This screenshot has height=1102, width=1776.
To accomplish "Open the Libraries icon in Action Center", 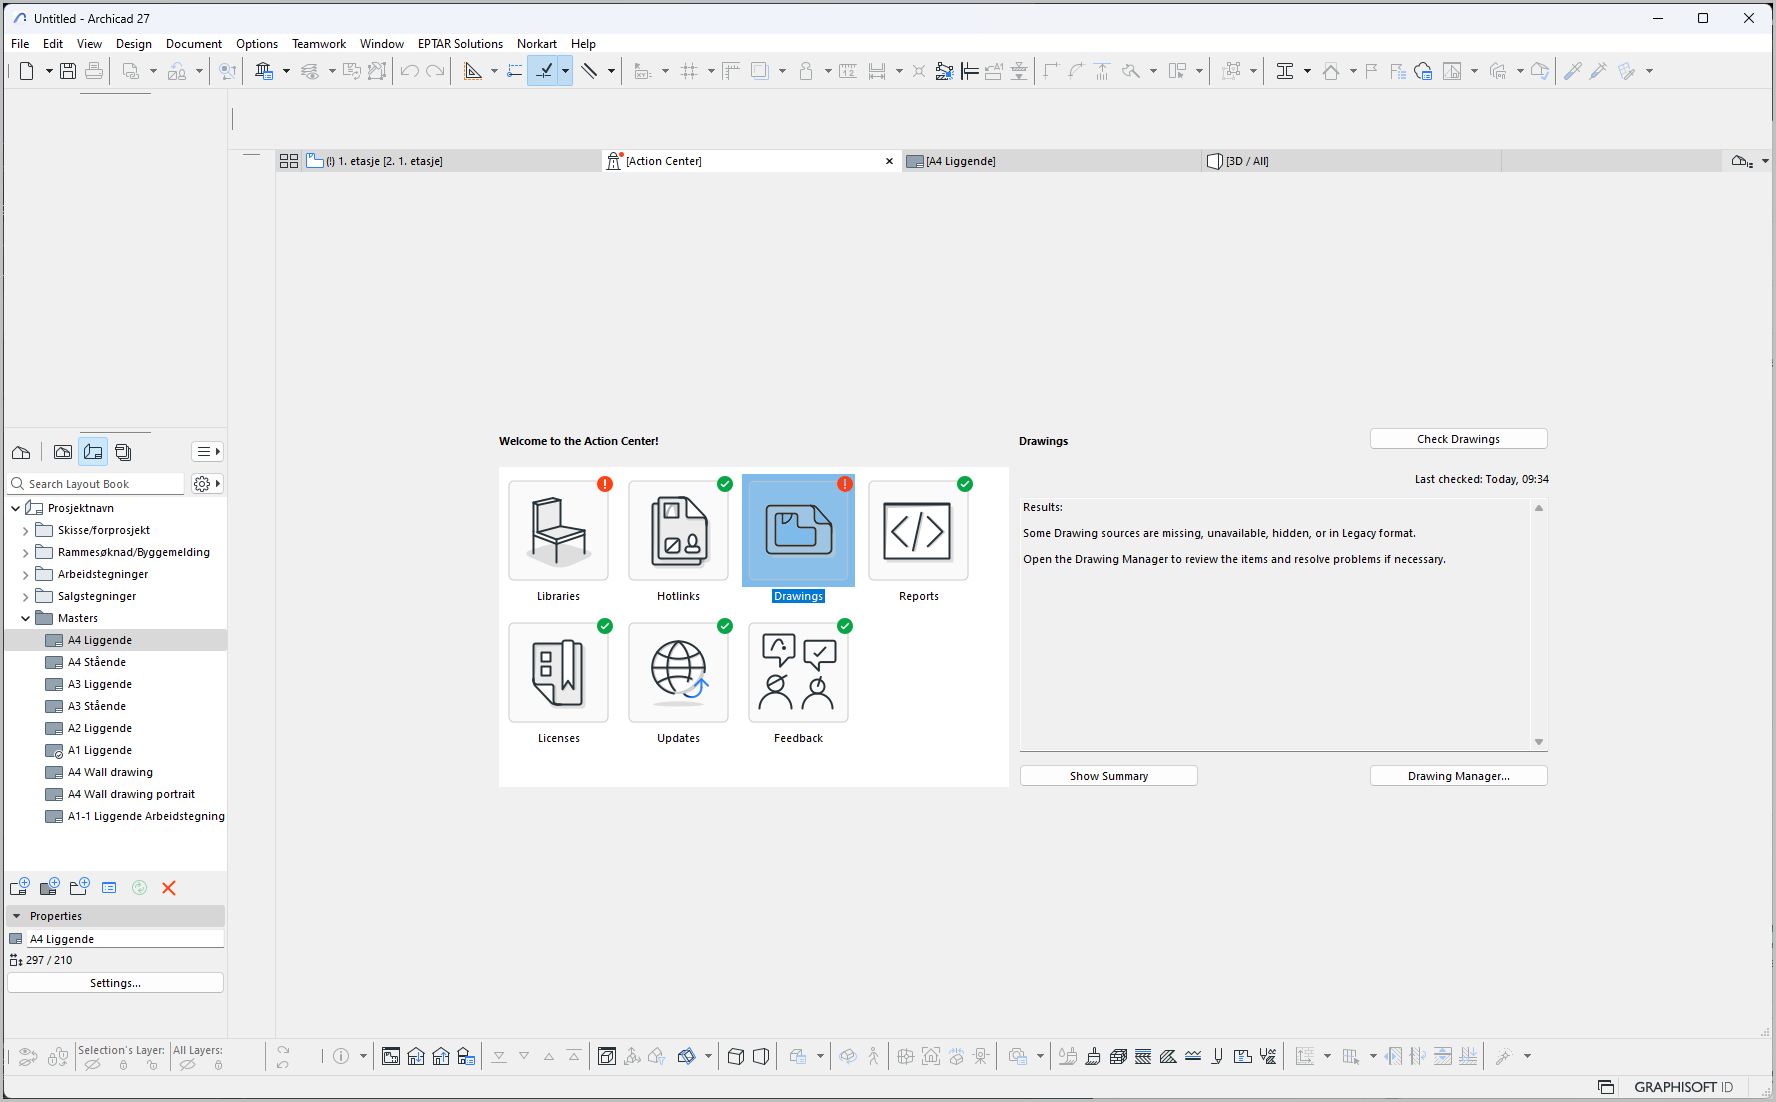I will 558,531.
